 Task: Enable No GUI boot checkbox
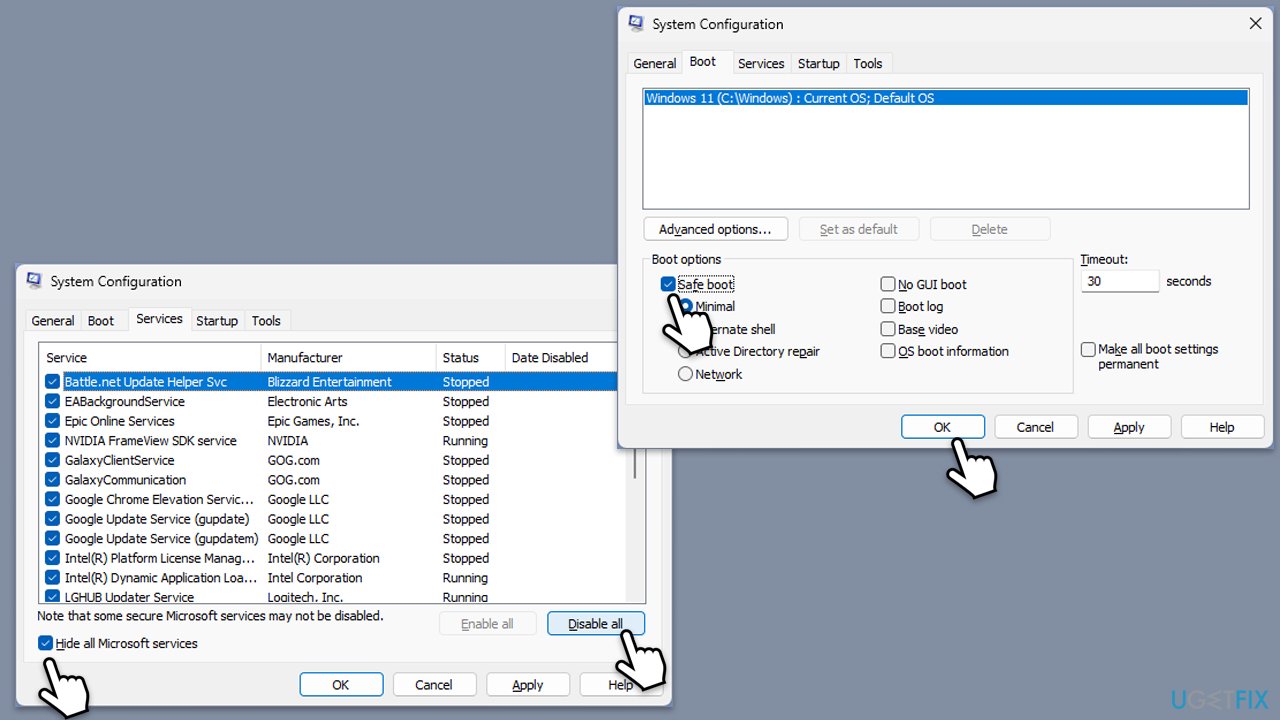(888, 284)
